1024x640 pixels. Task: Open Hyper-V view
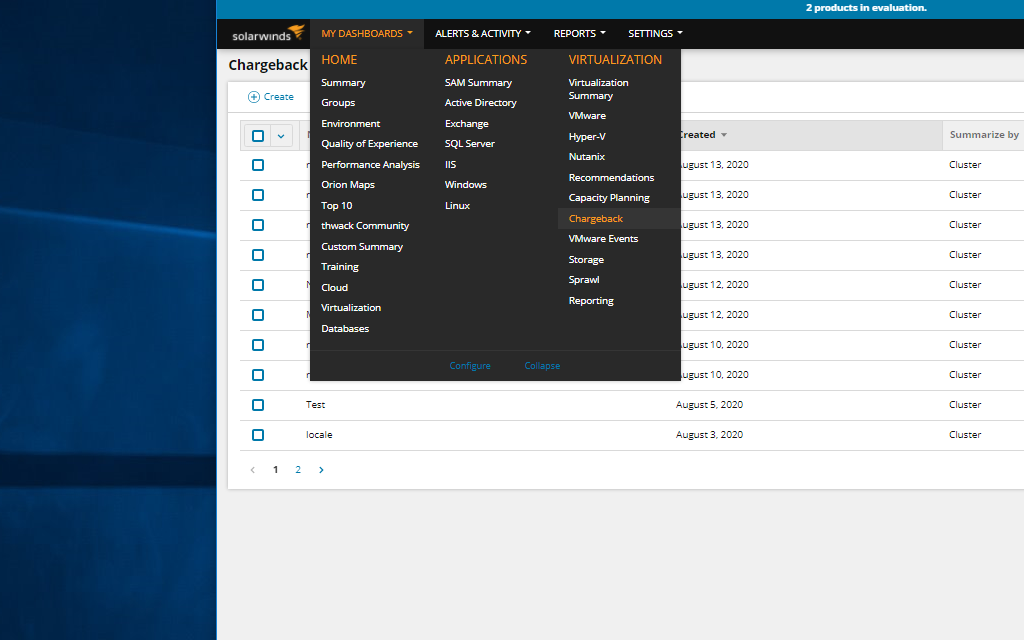(x=586, y=136)
